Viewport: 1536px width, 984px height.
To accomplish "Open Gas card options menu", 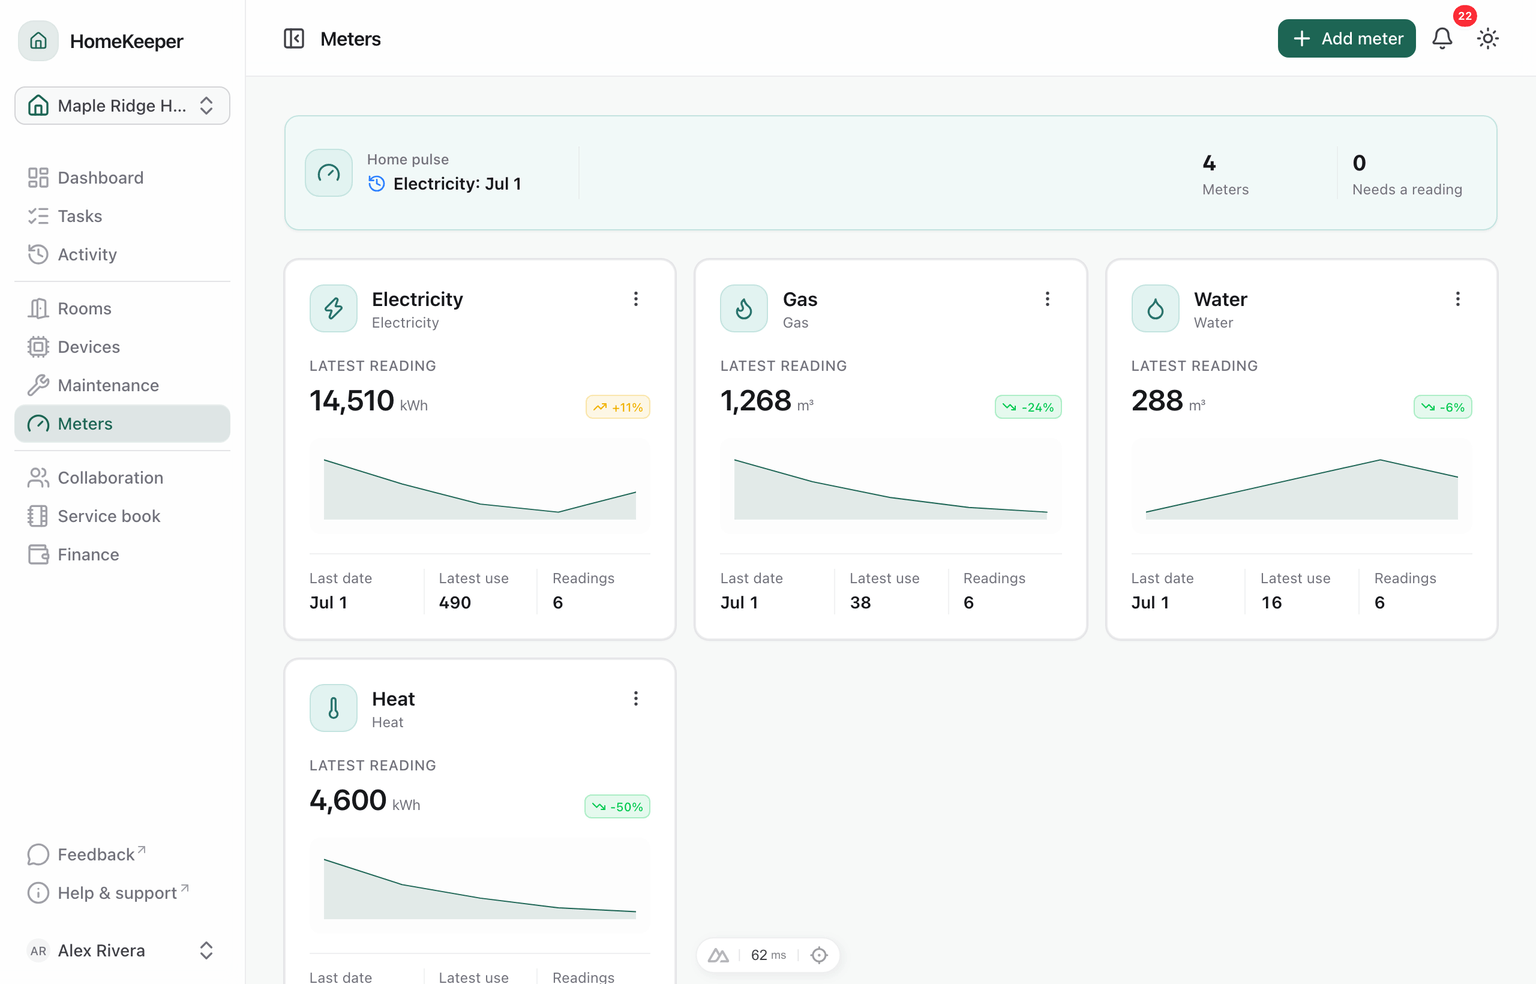I will (1047, 299).
